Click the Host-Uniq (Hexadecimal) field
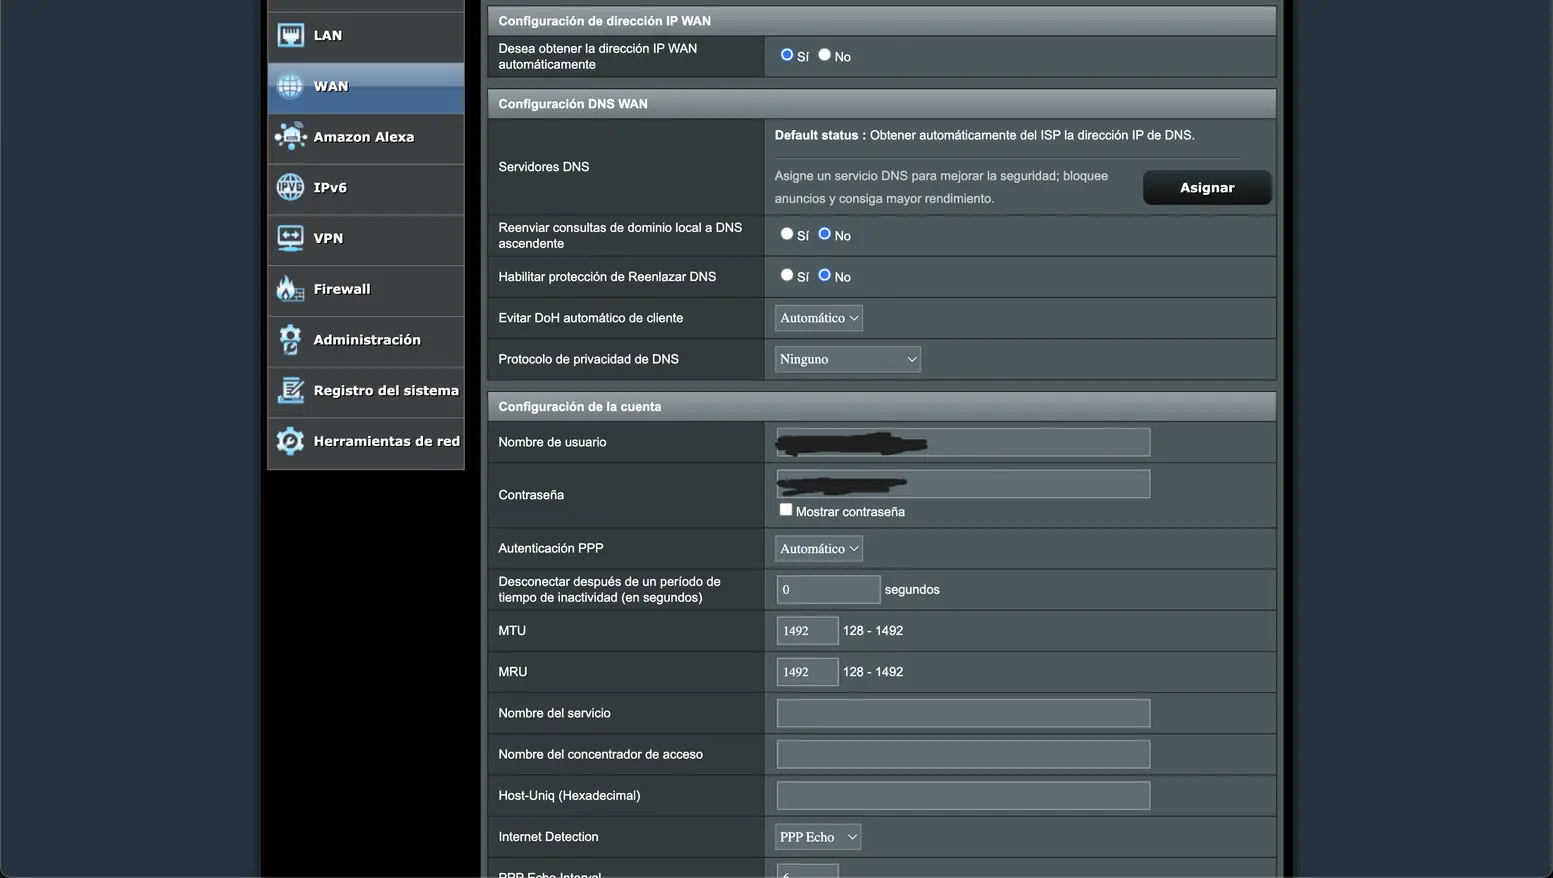Image resolution: width=1553 pixels, height=878 pixels. tap(963, 795)
